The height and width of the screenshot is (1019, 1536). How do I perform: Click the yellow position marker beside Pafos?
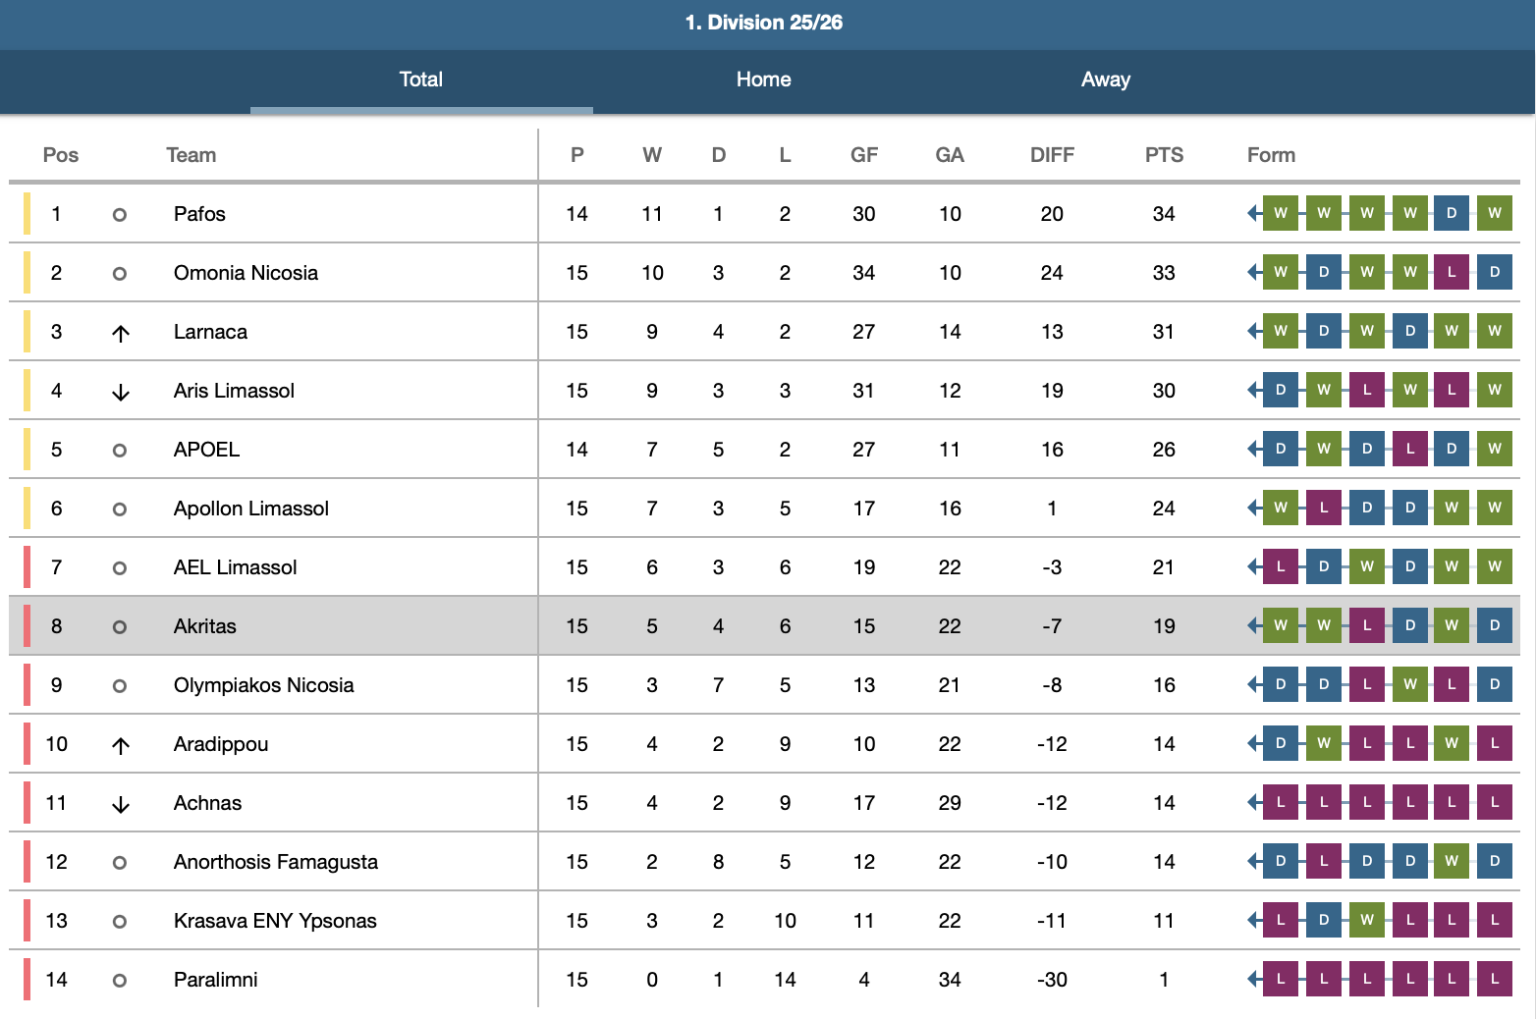27,213
